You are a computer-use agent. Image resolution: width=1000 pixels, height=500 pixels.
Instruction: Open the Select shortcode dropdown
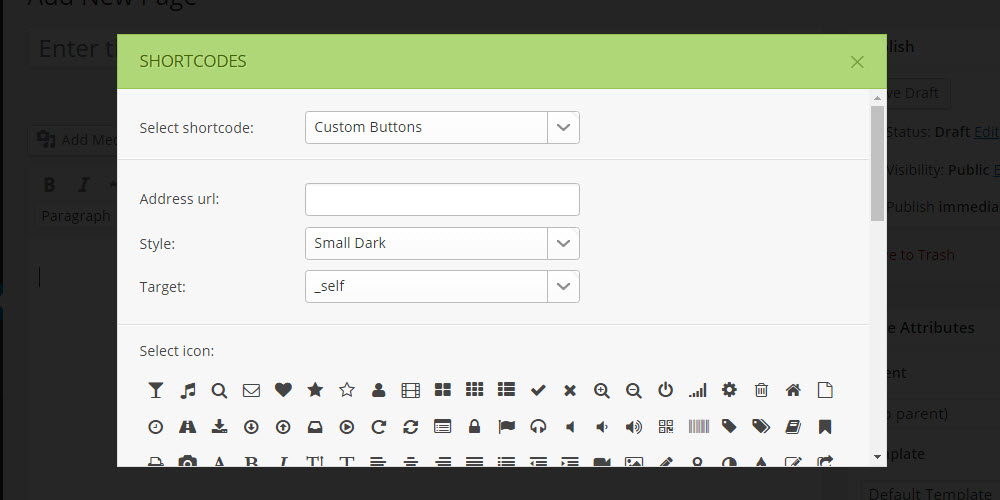pyautogui.click(x=442, y=128)
